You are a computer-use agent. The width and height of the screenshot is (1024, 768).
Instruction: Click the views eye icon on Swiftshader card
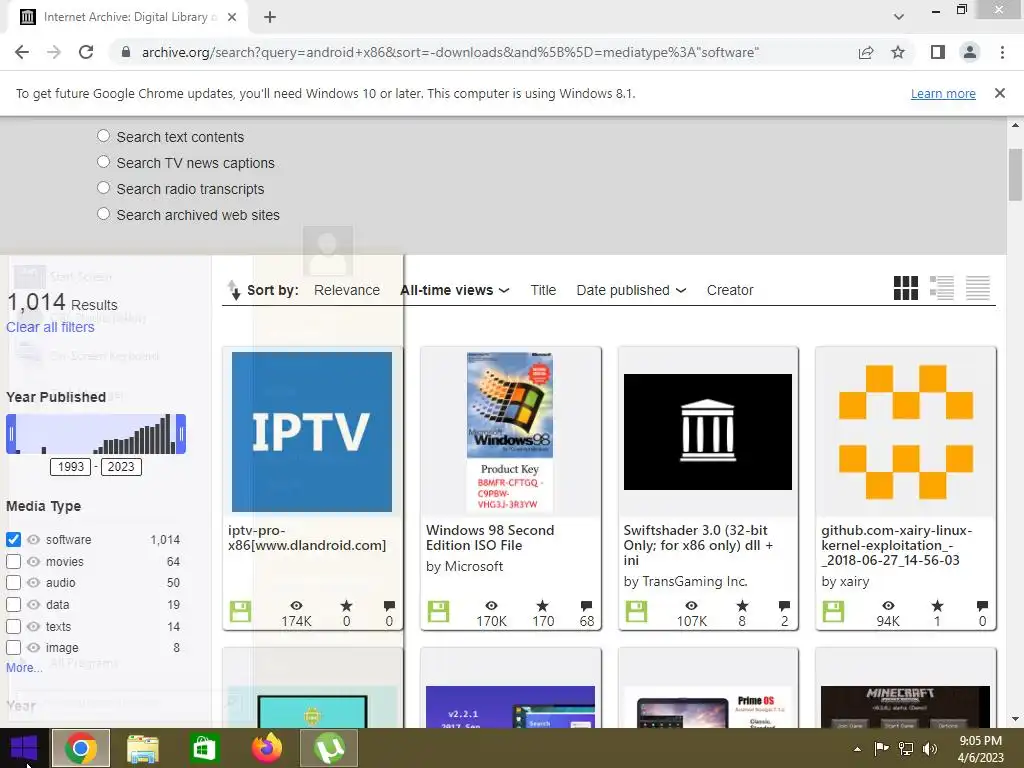pyautogui.click(x=691, y=605)
